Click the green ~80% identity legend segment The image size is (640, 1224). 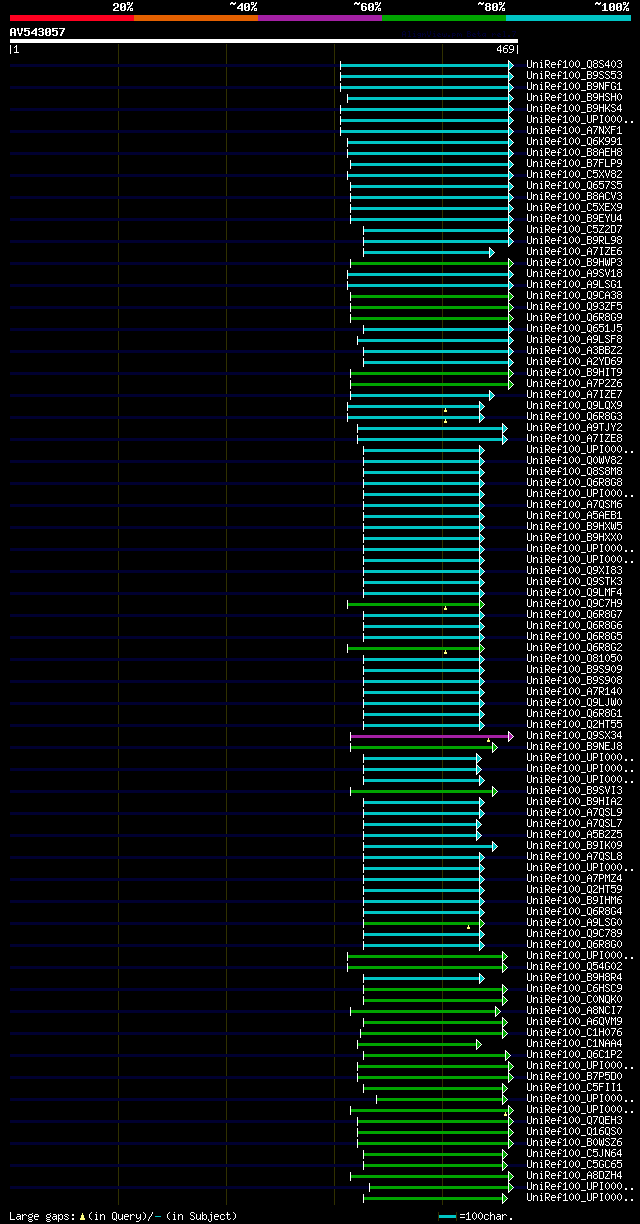click(444, 18)
